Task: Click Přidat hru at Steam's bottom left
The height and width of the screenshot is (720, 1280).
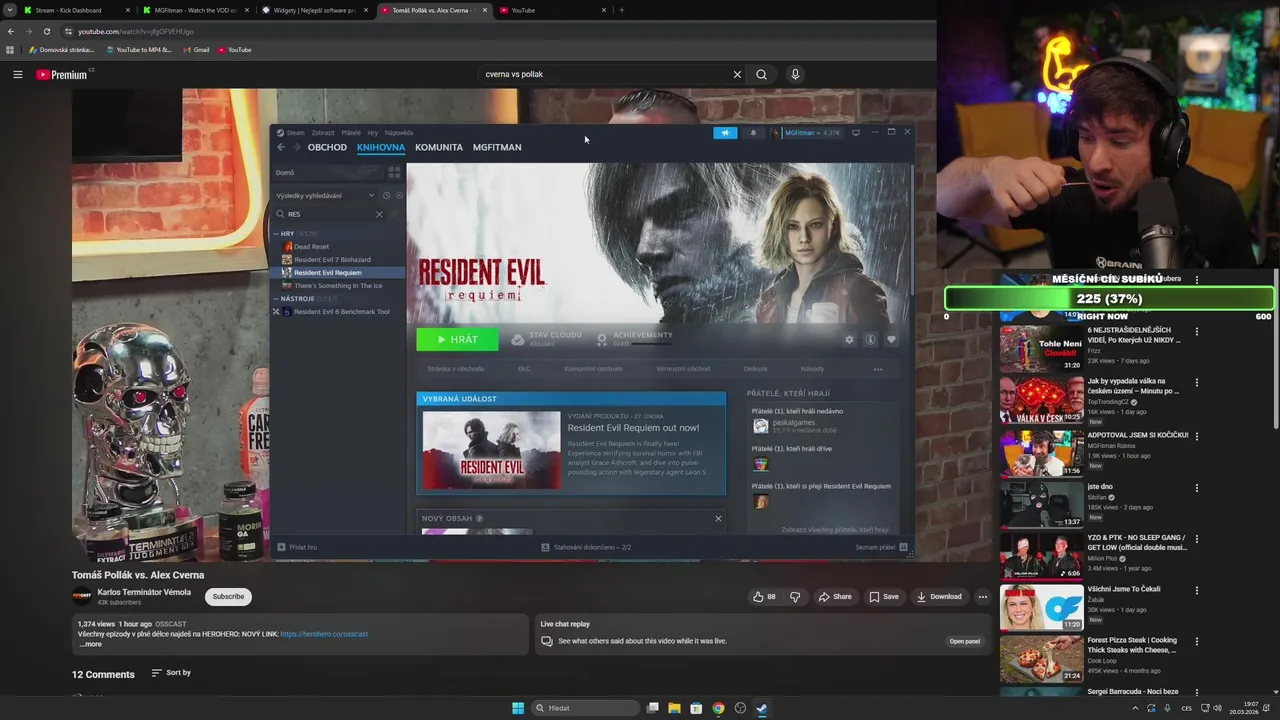Action: (x=297, y=547)
